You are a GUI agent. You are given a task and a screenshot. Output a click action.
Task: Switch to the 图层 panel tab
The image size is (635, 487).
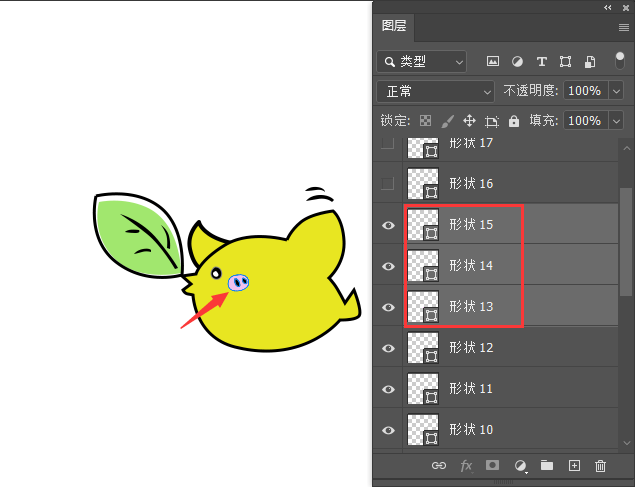point(394,26)
